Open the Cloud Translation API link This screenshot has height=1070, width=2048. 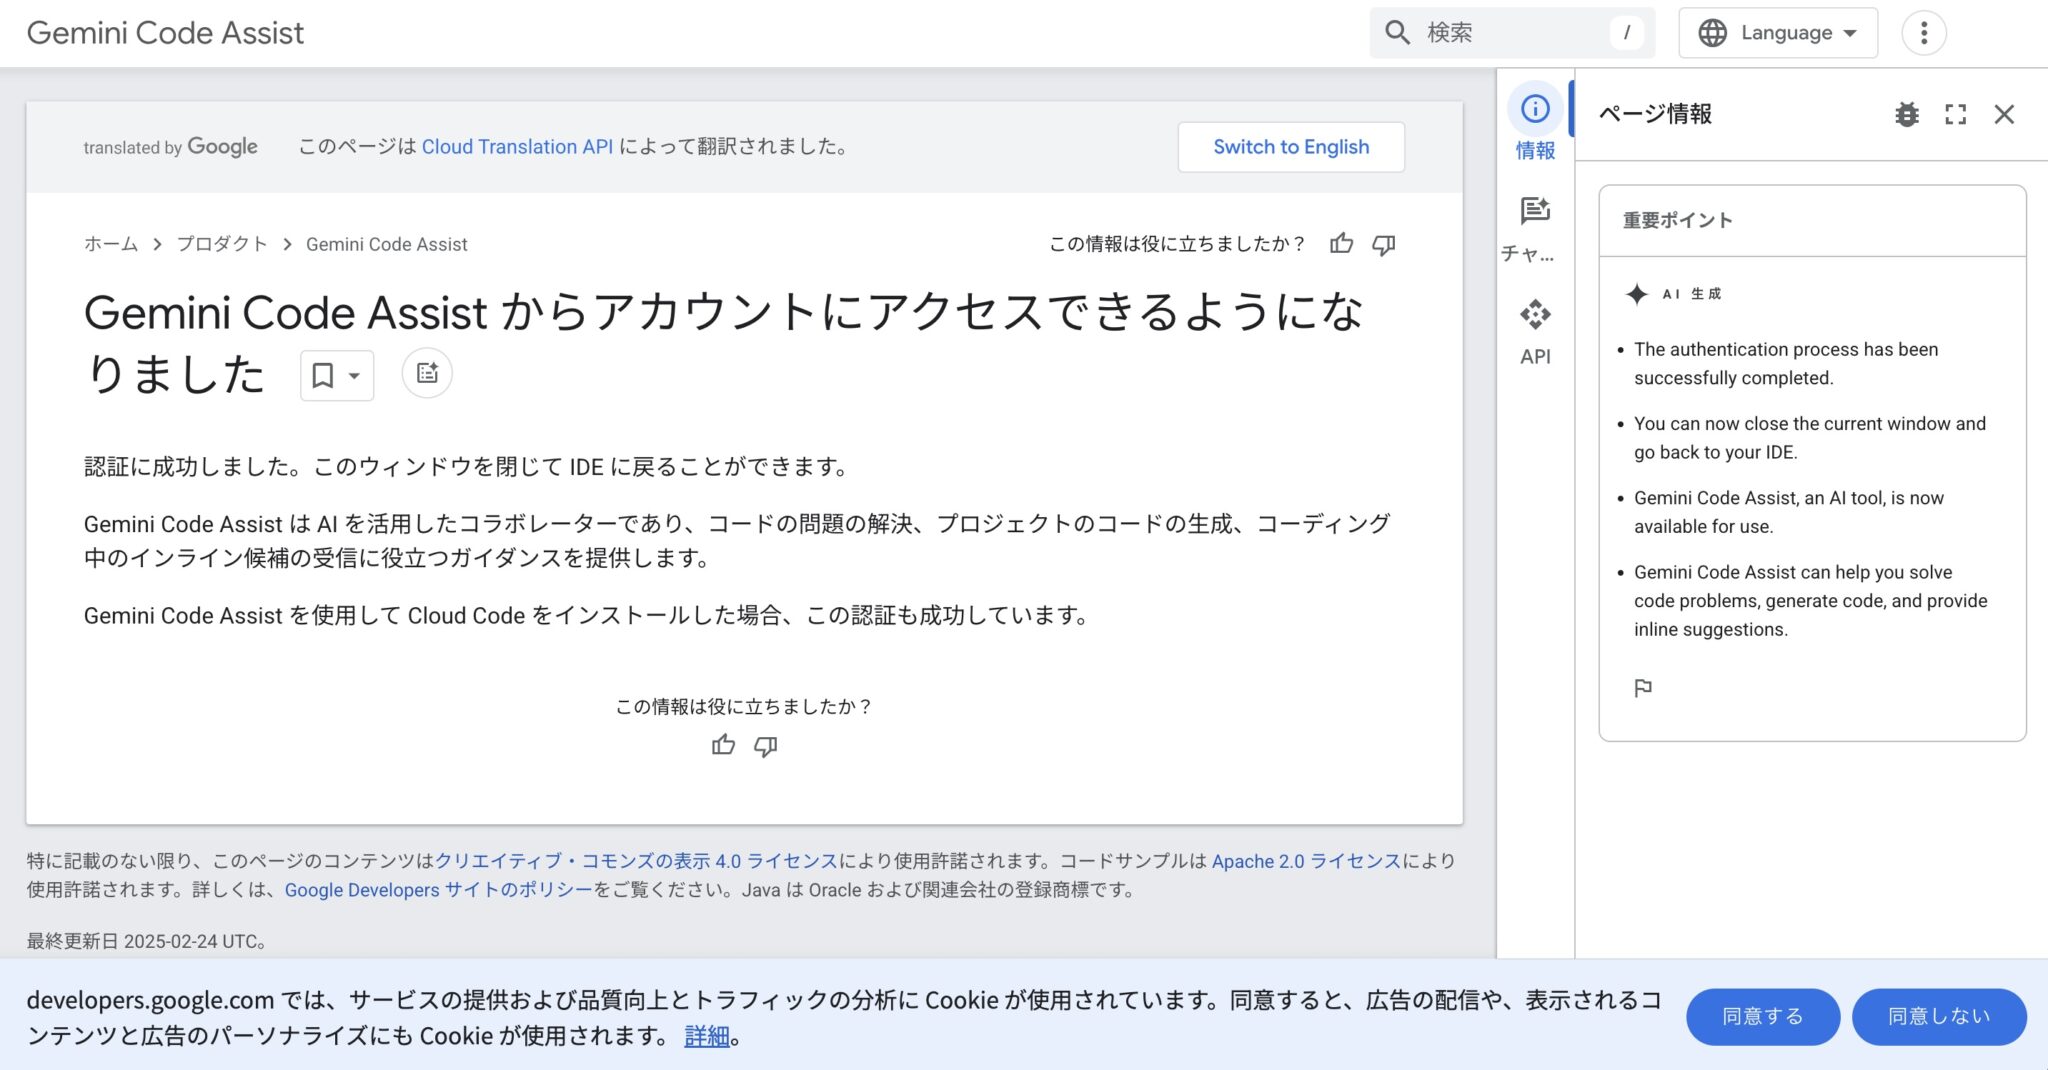(518, 146)
